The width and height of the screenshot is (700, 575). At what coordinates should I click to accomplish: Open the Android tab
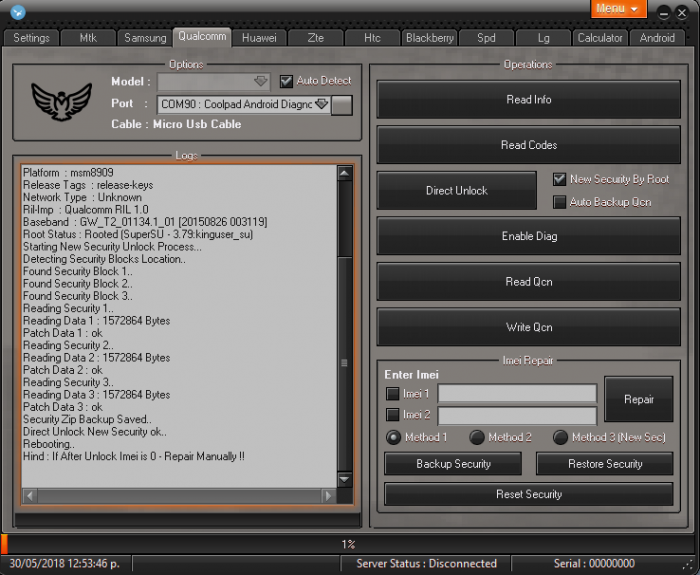(657, 38)
